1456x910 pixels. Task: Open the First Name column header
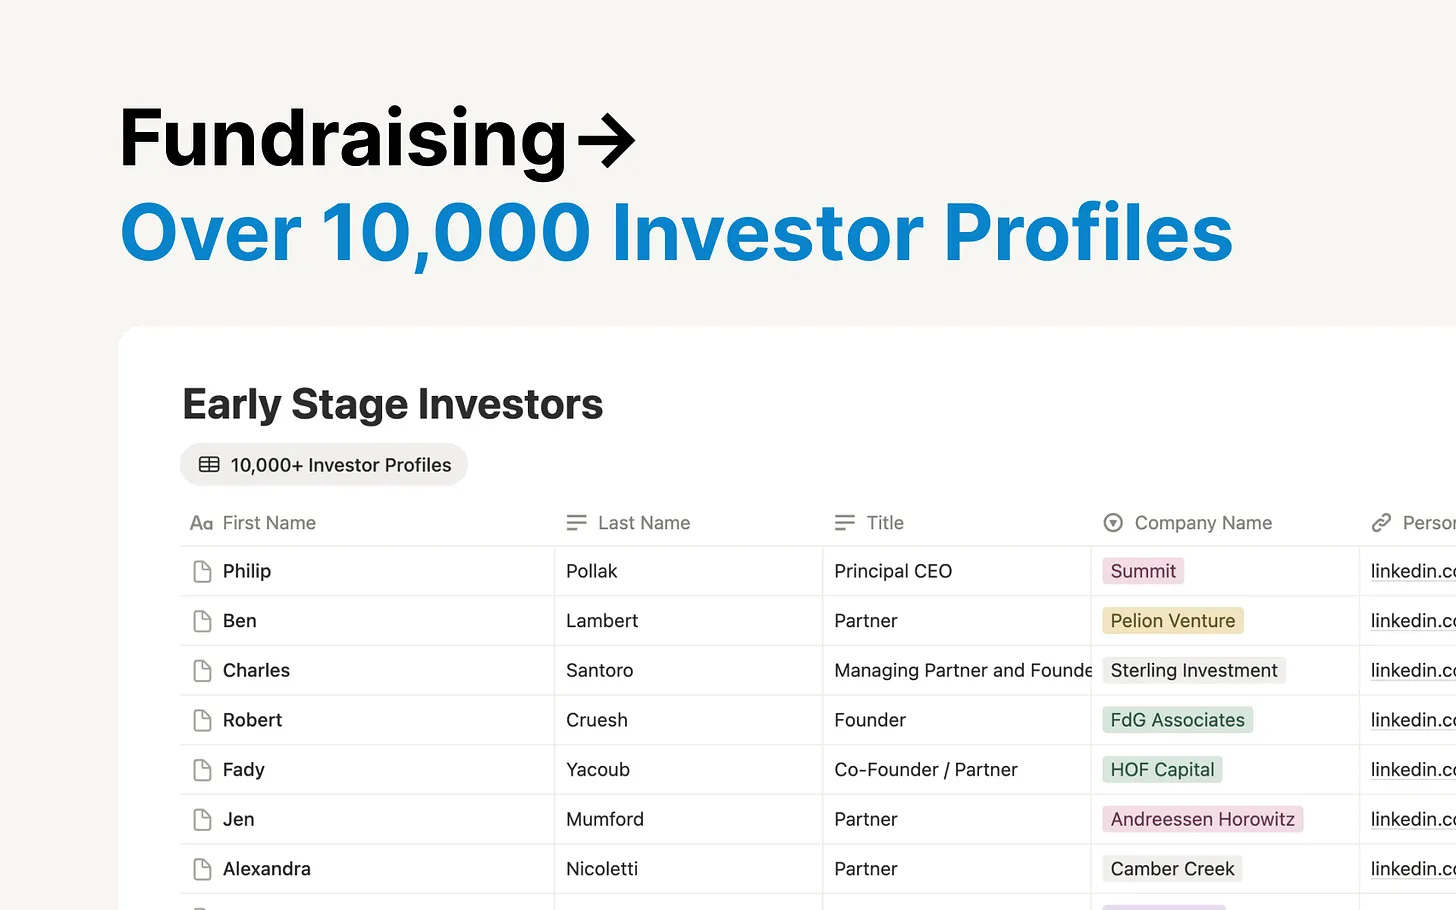click(x=367, y=523)
